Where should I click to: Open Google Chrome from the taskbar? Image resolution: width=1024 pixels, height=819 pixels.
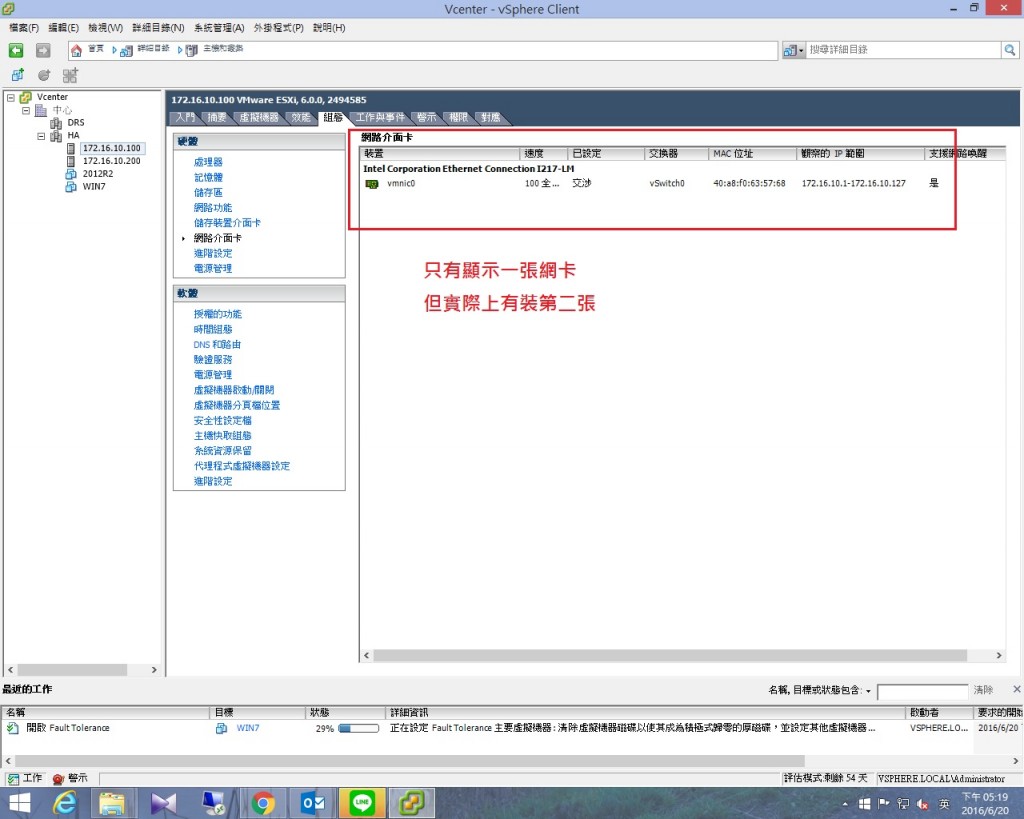pyautogui.click(x=263, y=803)
